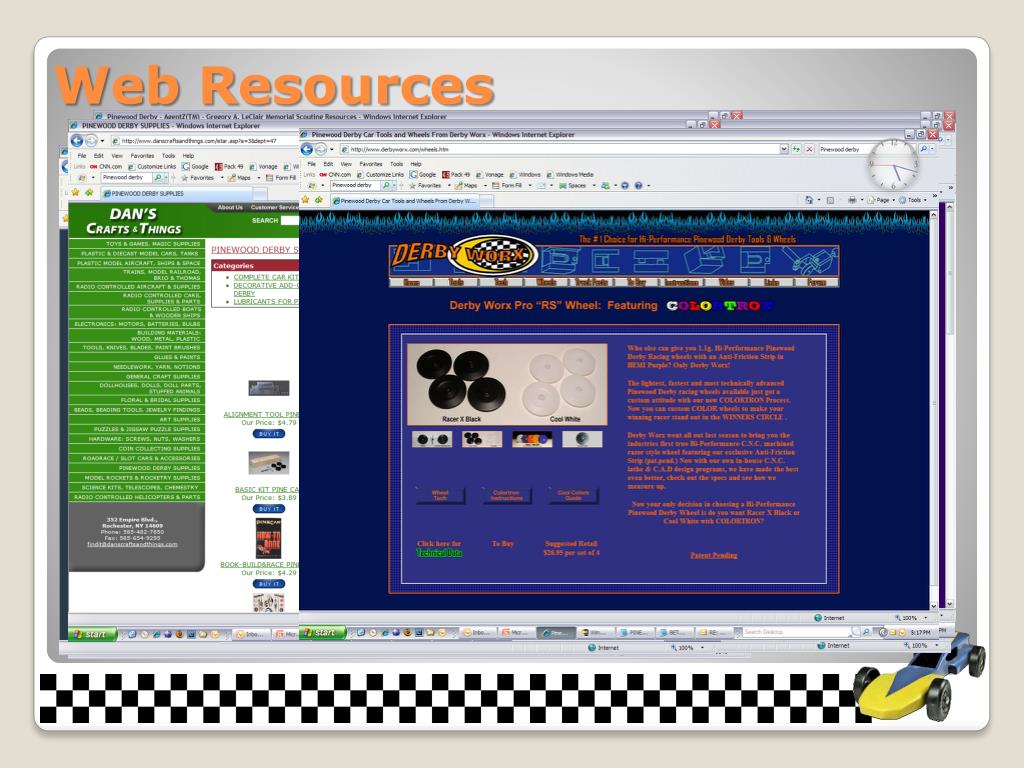
Task: Click desktop clock gadget over Derby Worx window
Action: pos(893,165)
